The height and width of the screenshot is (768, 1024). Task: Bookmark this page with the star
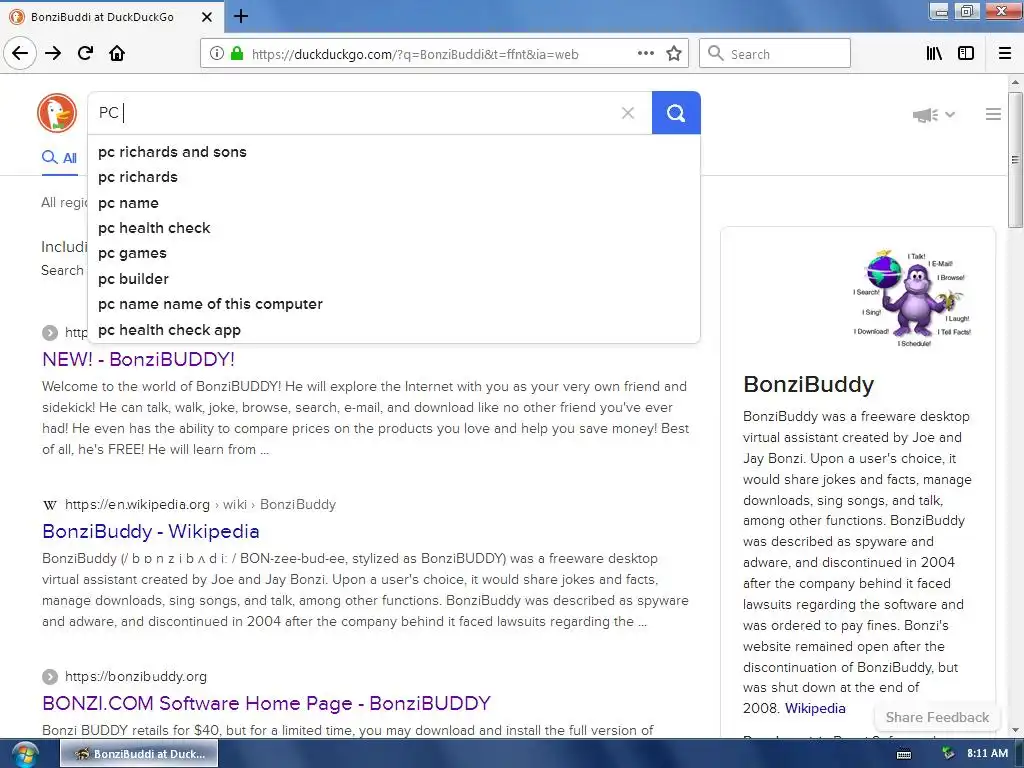[674, 54]
